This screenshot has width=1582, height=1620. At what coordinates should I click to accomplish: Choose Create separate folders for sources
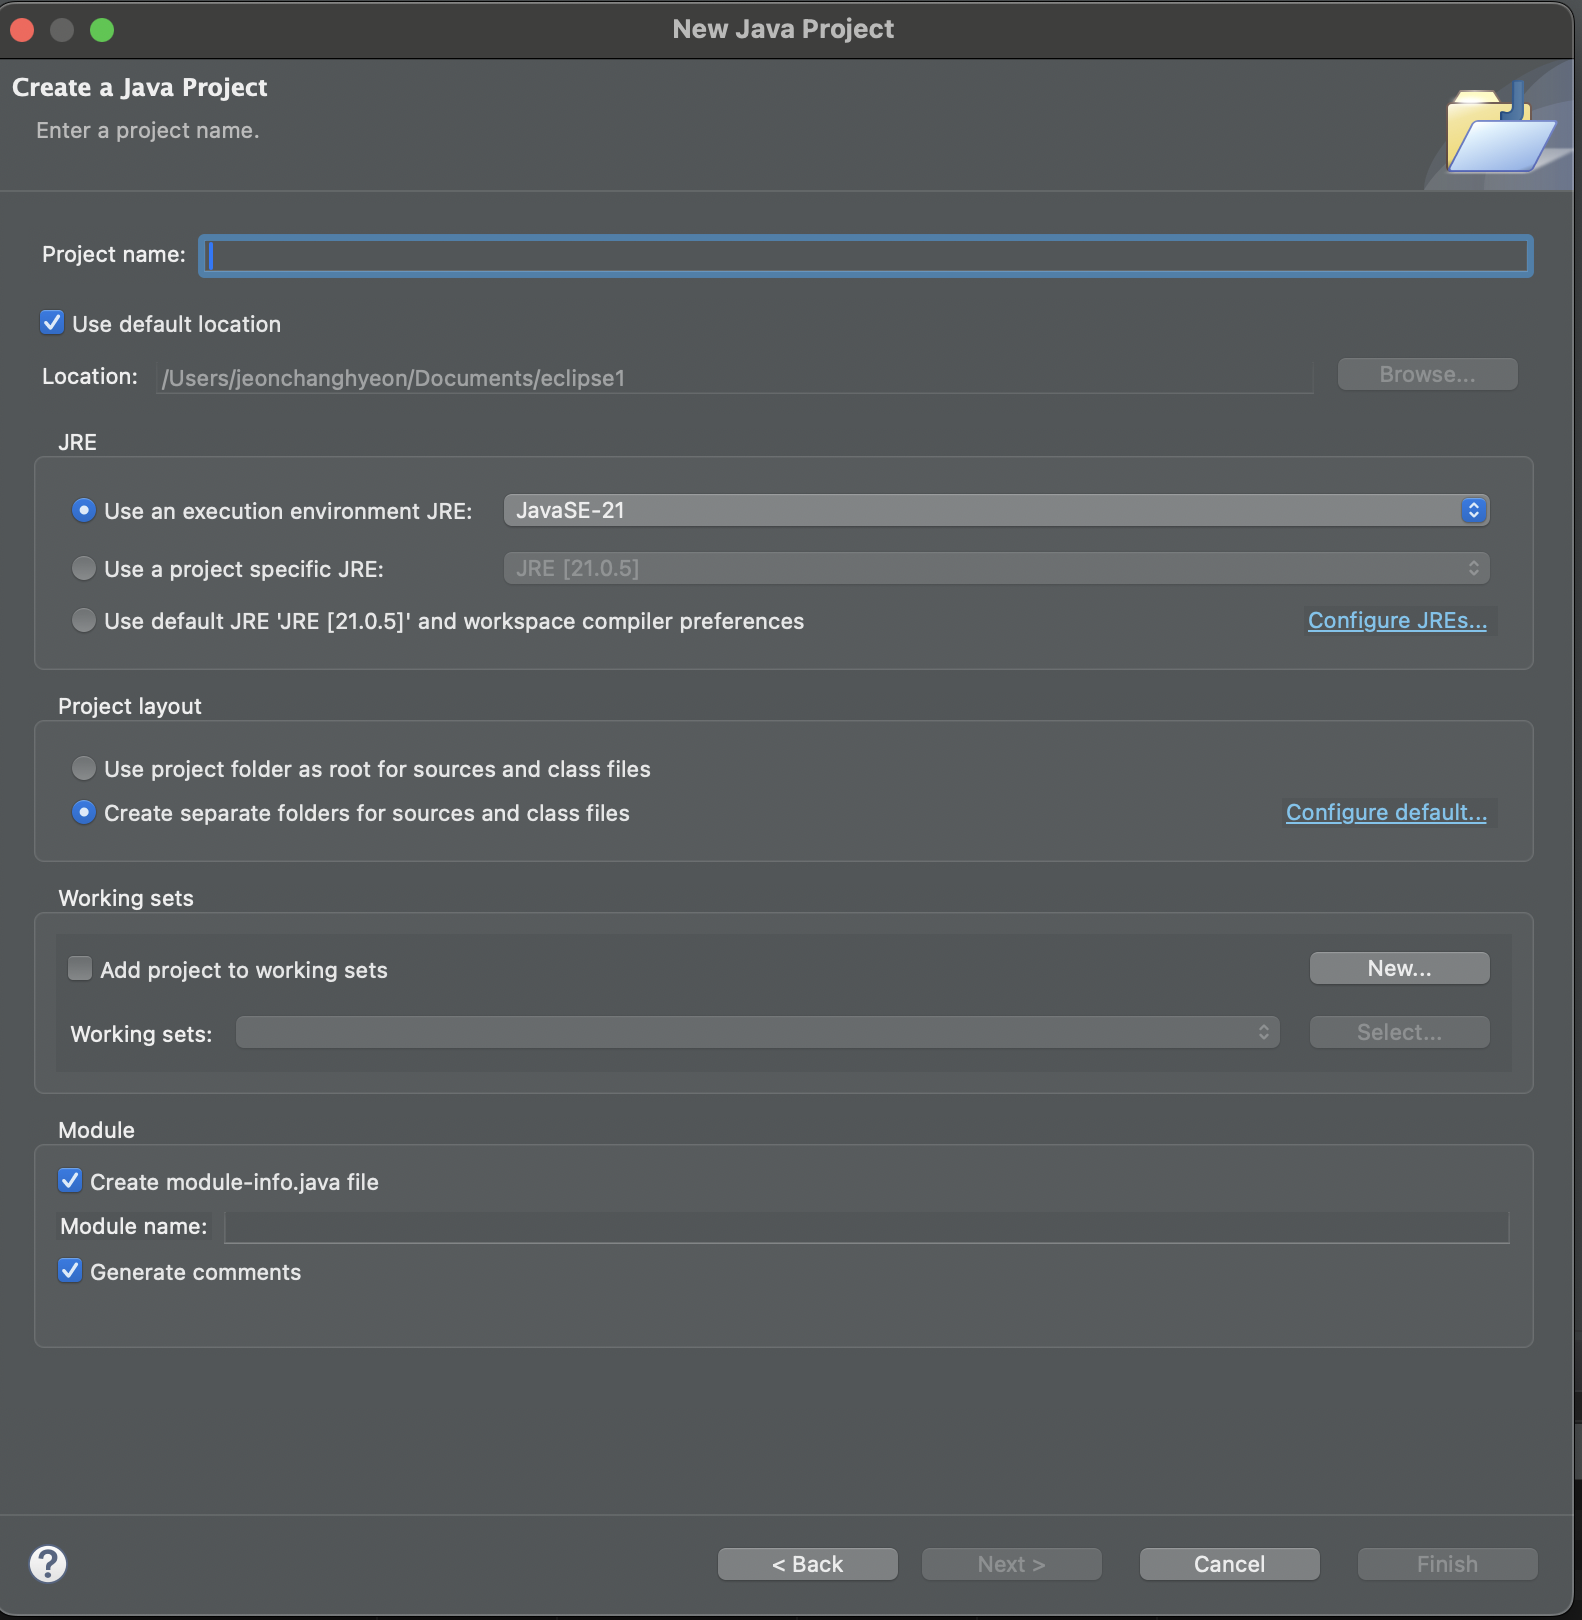tap(84, 812)
